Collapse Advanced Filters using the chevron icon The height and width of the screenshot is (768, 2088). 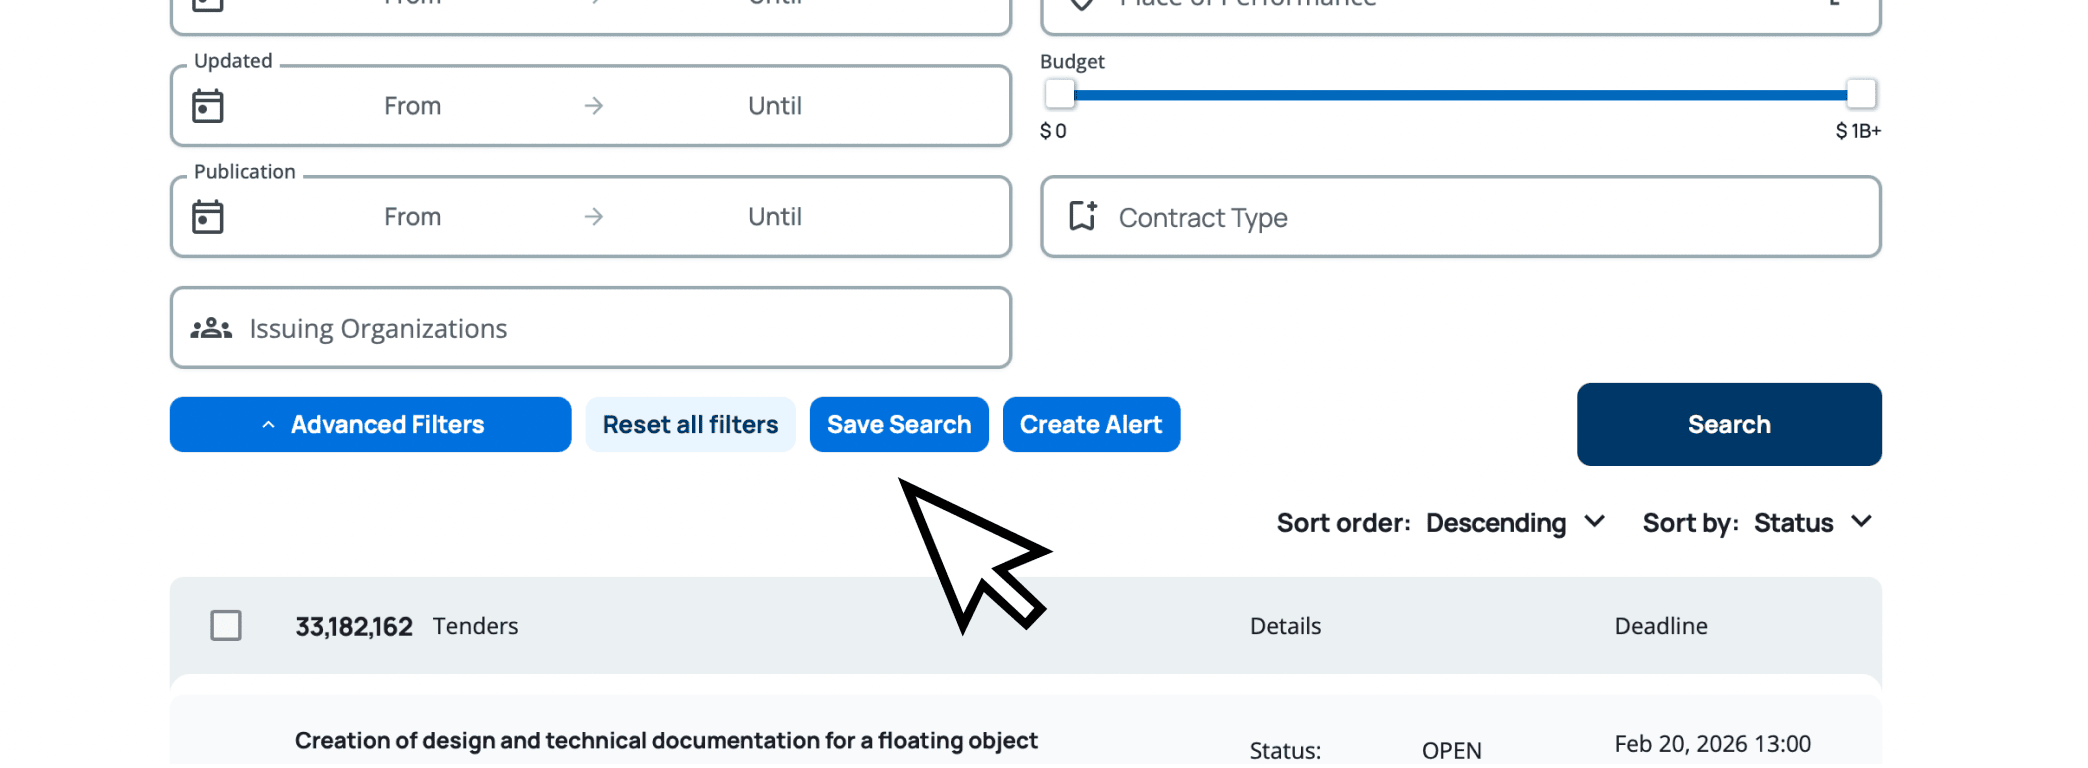268,425
